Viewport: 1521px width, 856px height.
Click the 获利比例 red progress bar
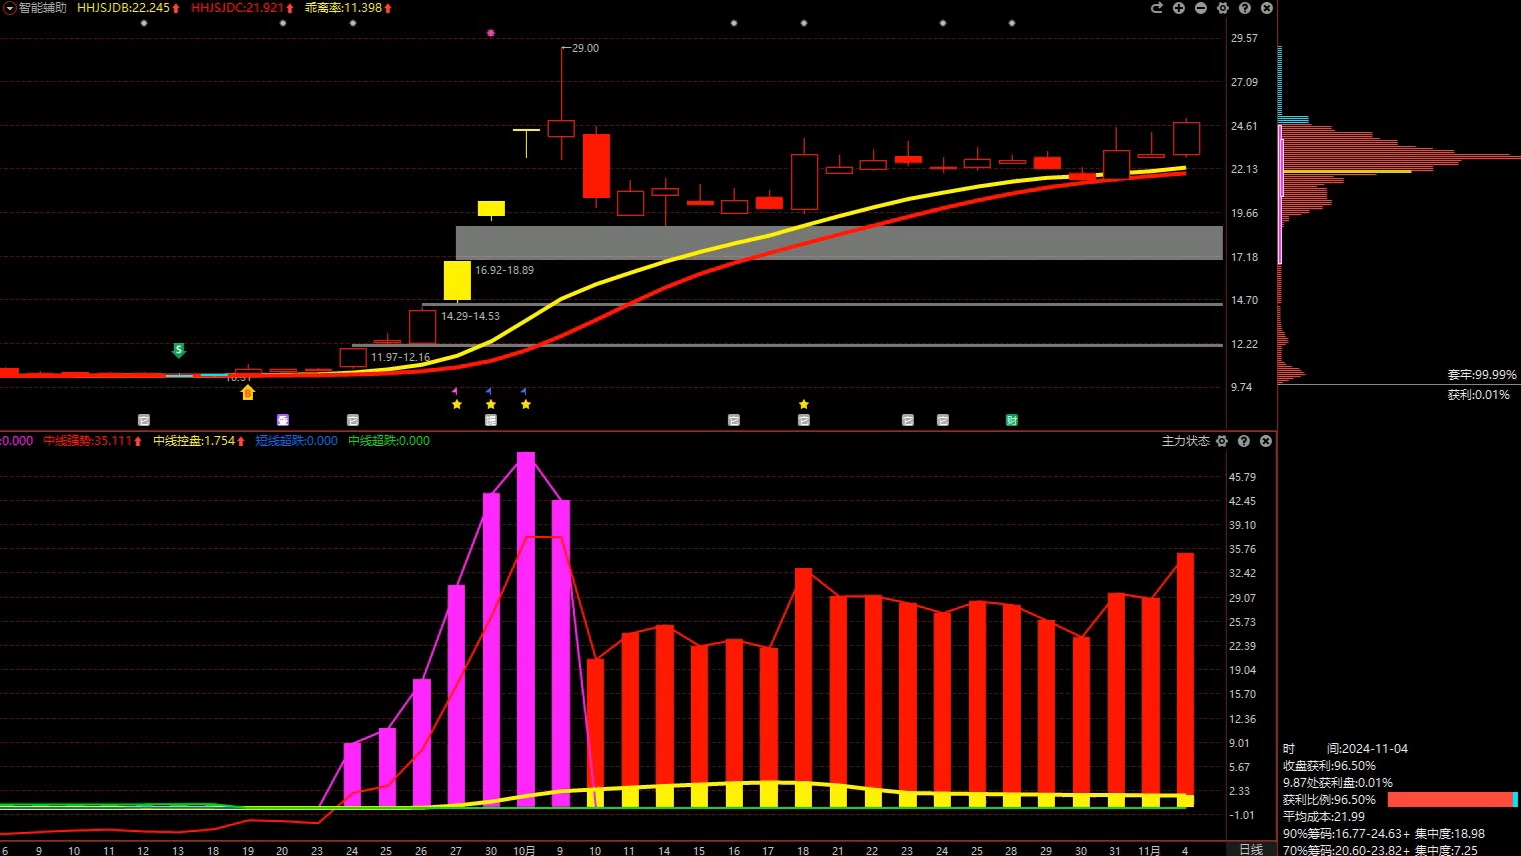click(x=1452, y=800)
